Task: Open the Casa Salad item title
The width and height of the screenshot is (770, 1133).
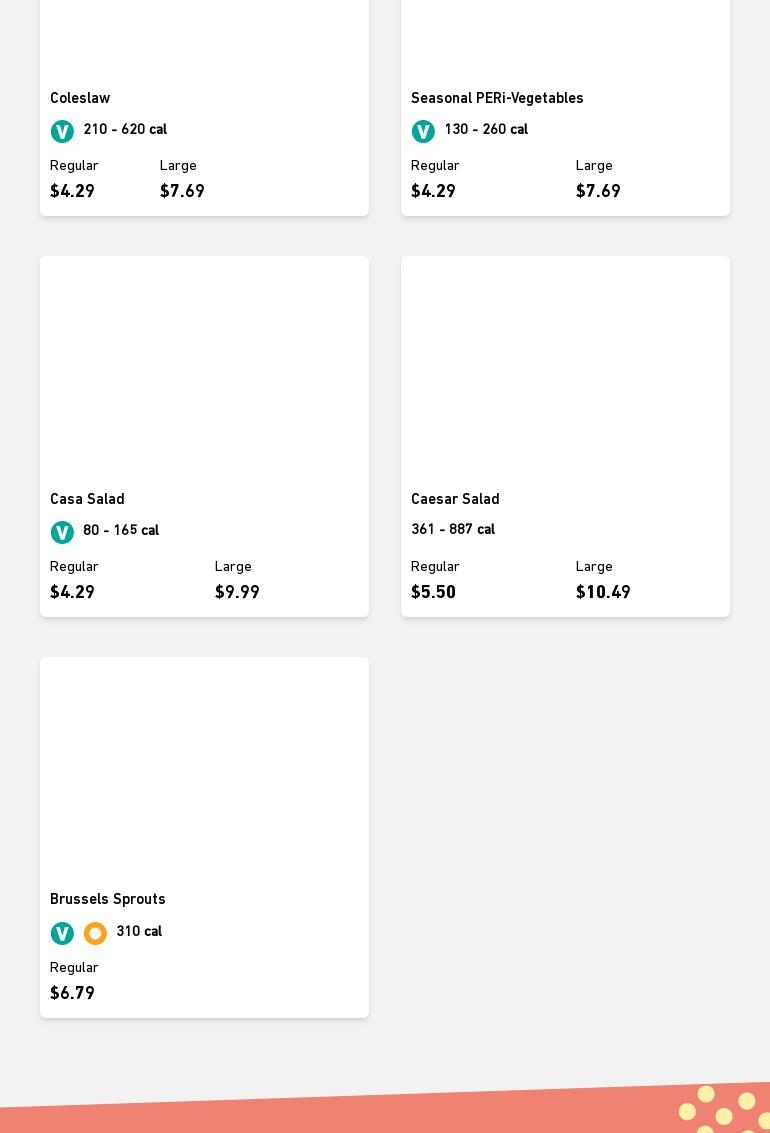Action: coord(87,499)
